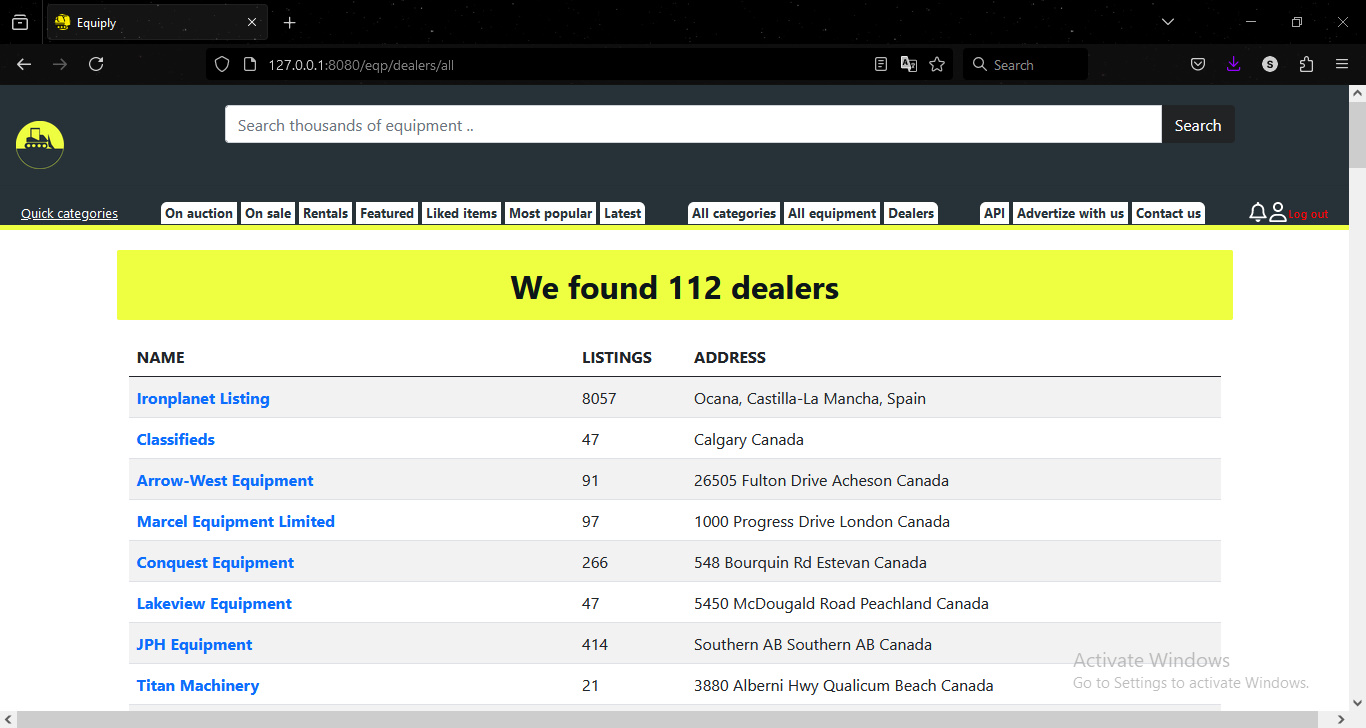This screenshot has height=728, width=1366.
Task: Open notifications via the bell icon
Action: point(1257,212)
